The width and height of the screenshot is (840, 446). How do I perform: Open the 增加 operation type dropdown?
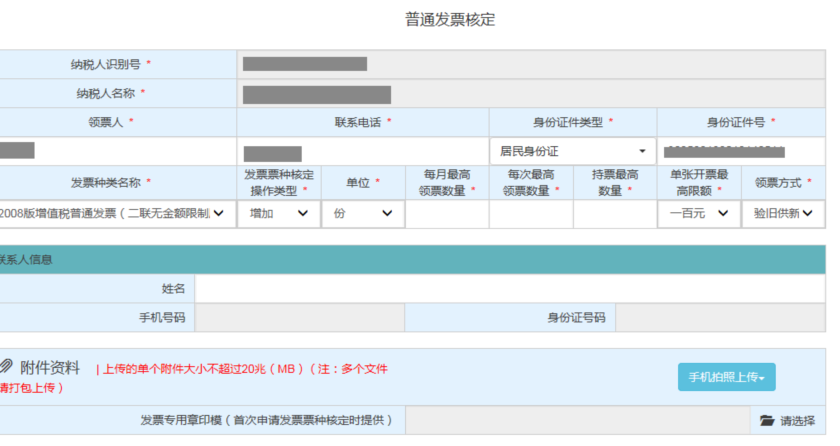click(278, 213)
